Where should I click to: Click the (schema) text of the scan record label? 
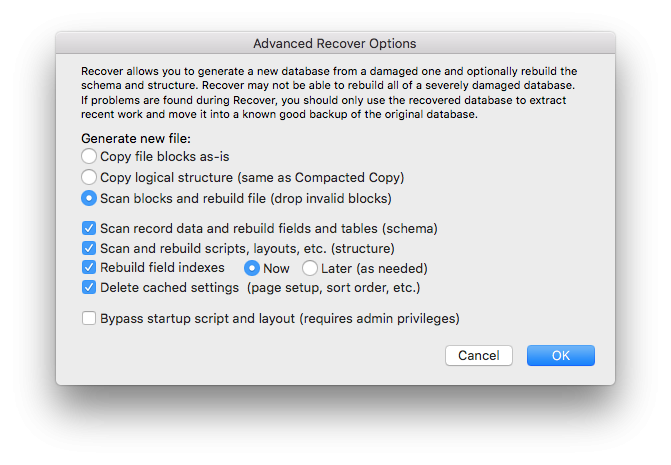click(x=410, y=228)
